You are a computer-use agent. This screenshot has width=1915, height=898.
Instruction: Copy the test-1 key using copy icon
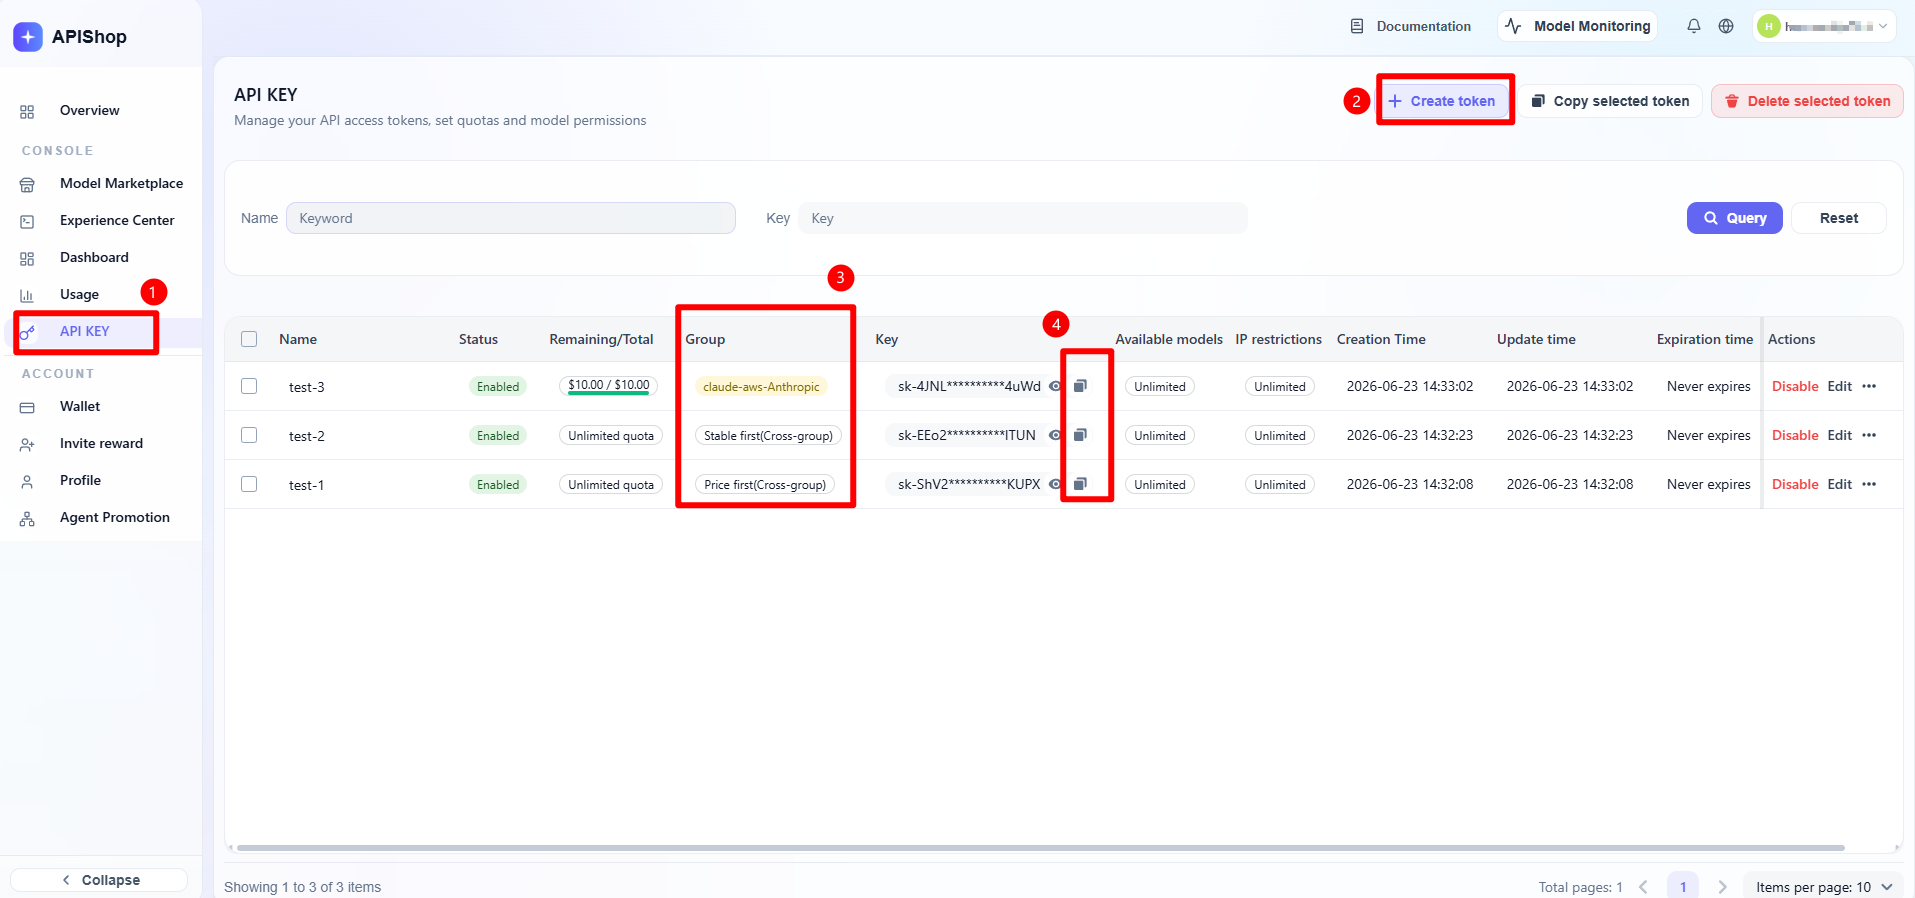(1080, 484)
